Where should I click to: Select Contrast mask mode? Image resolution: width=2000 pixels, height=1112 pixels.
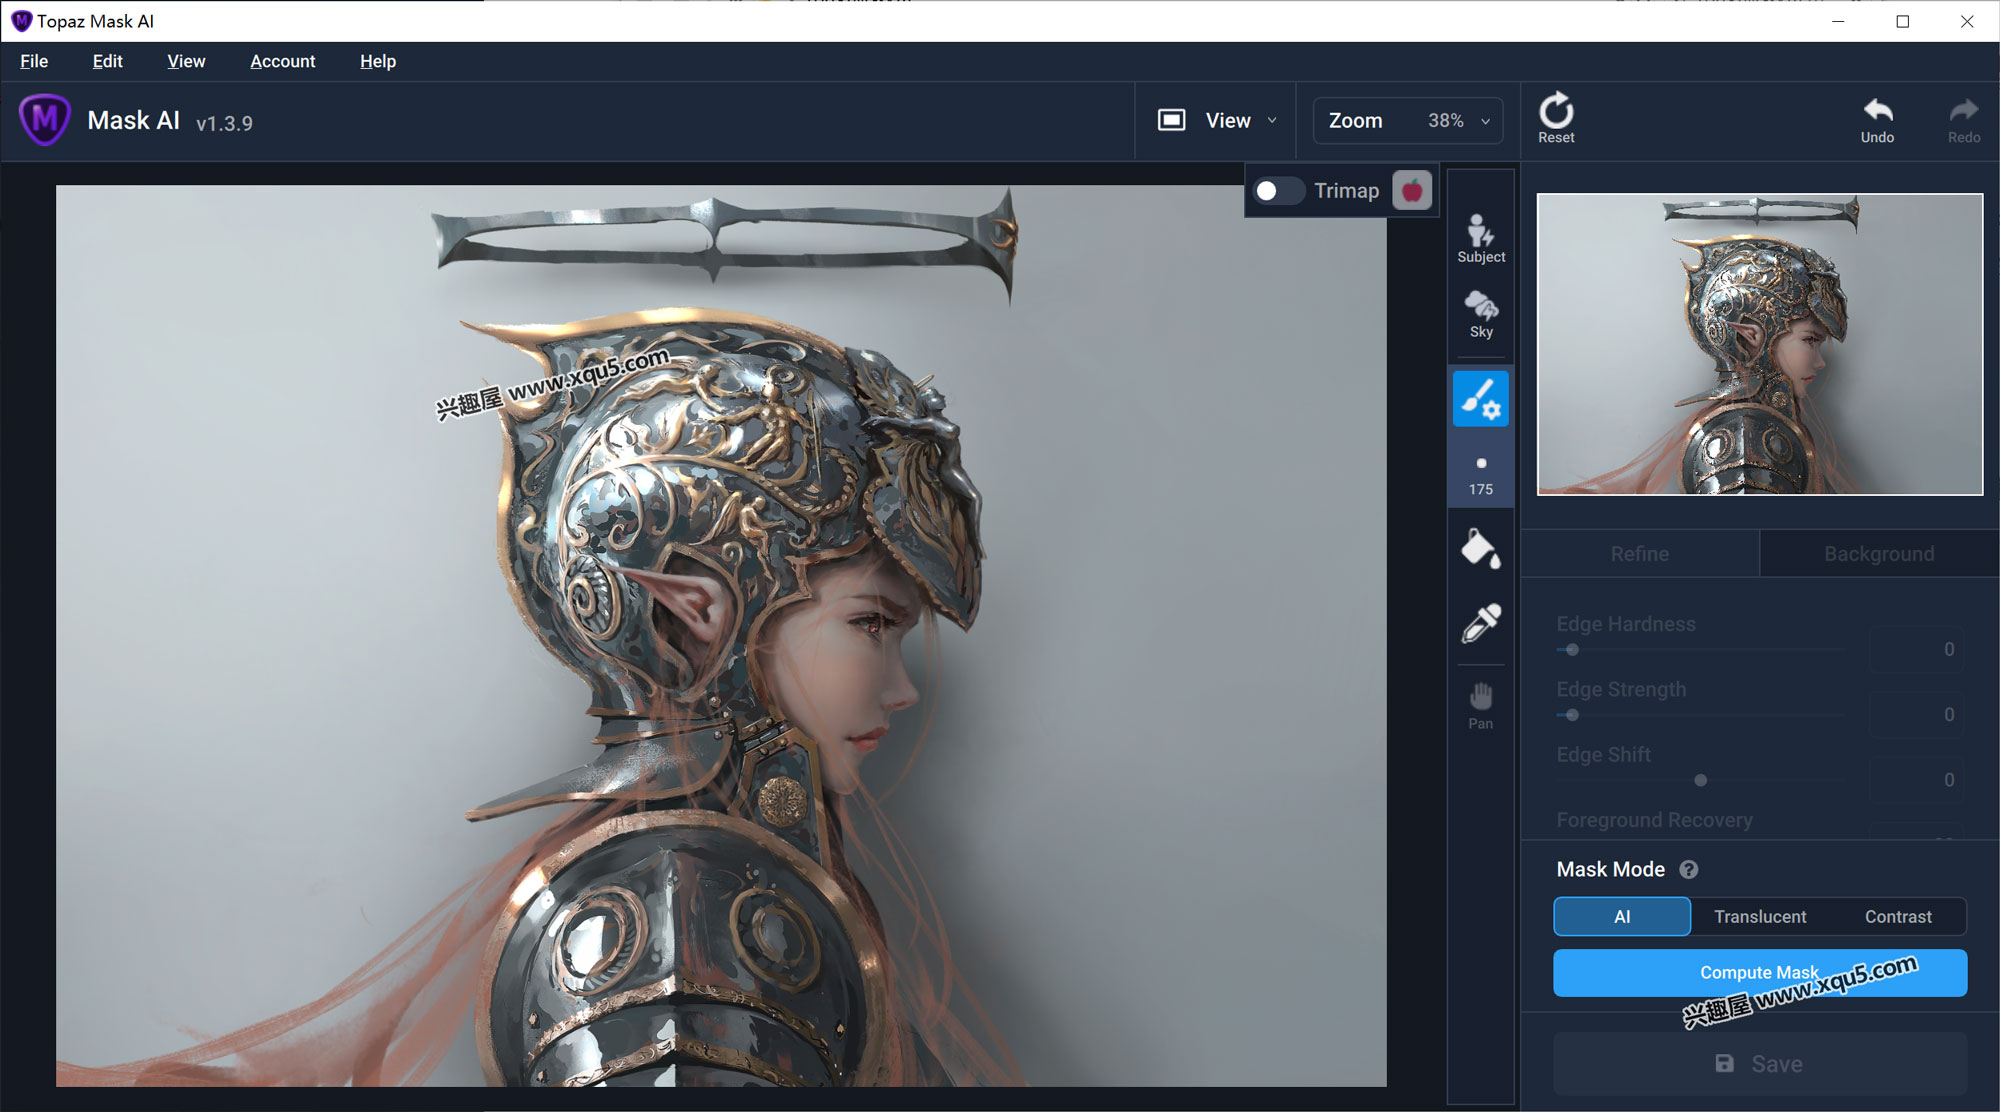(1898, 916)
